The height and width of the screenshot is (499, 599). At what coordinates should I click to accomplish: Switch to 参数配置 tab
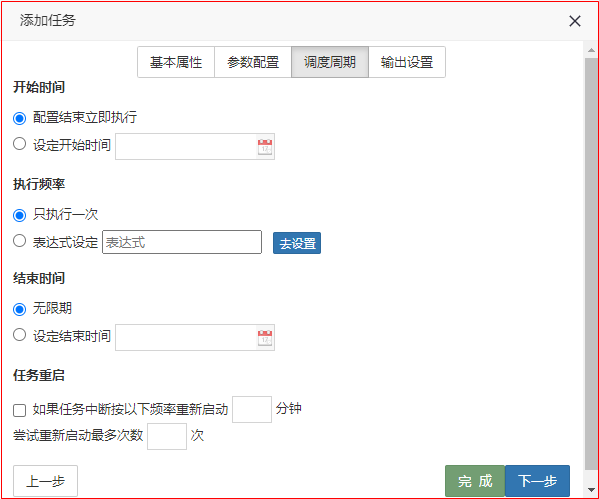pos(253,62)
